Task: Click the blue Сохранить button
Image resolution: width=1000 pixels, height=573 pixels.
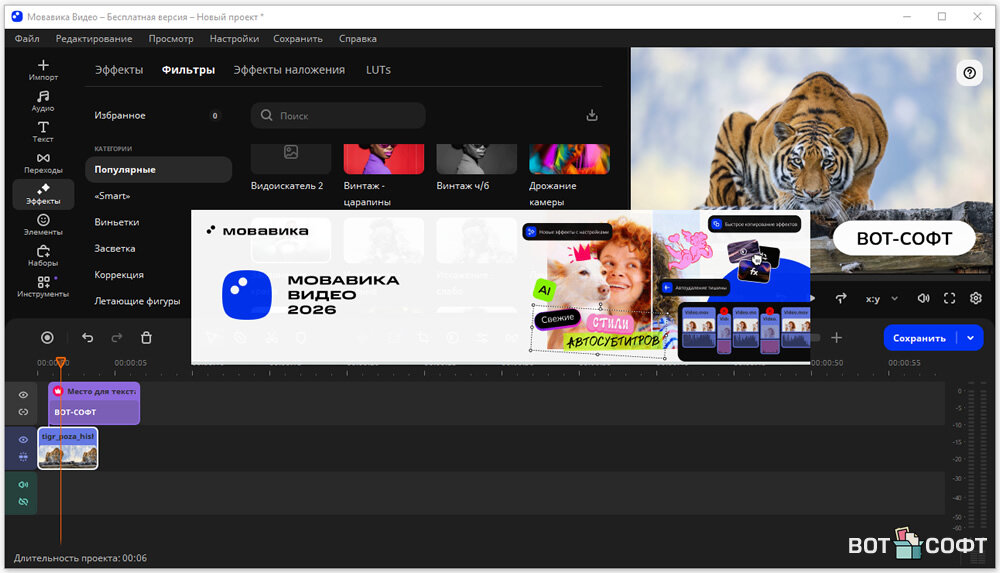Action: coord(919,338)
